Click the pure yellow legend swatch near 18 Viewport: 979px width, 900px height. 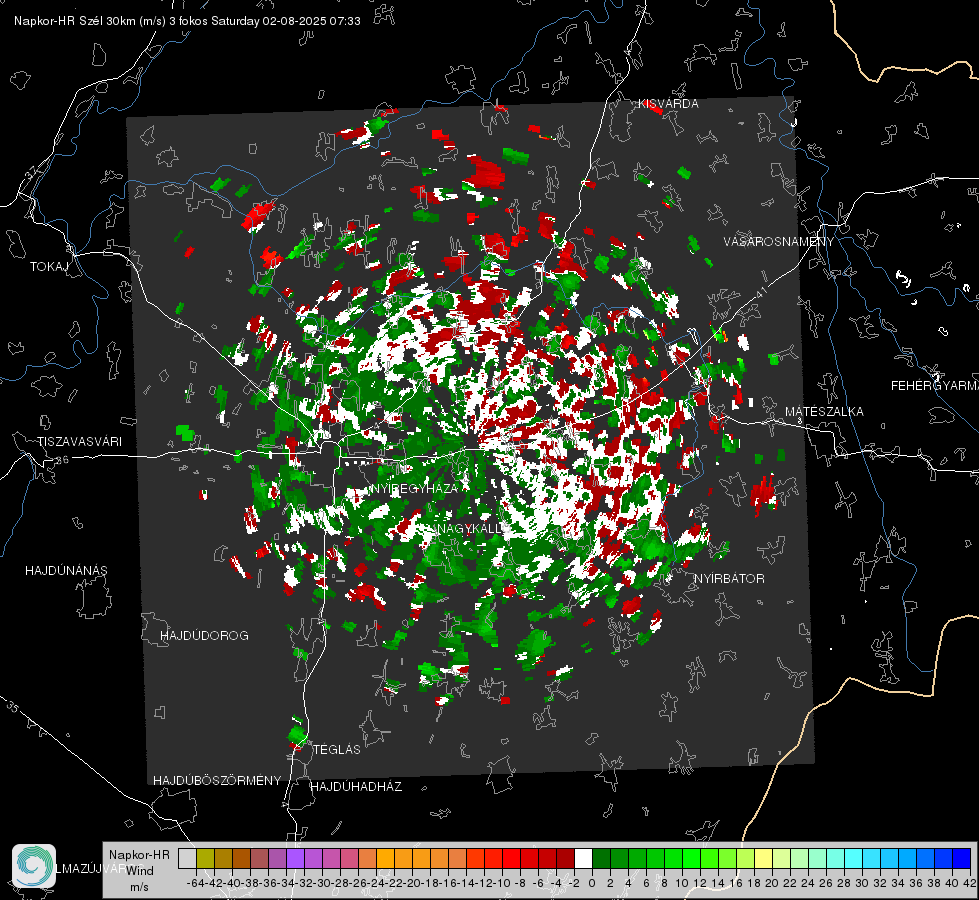tap(763, 858)
